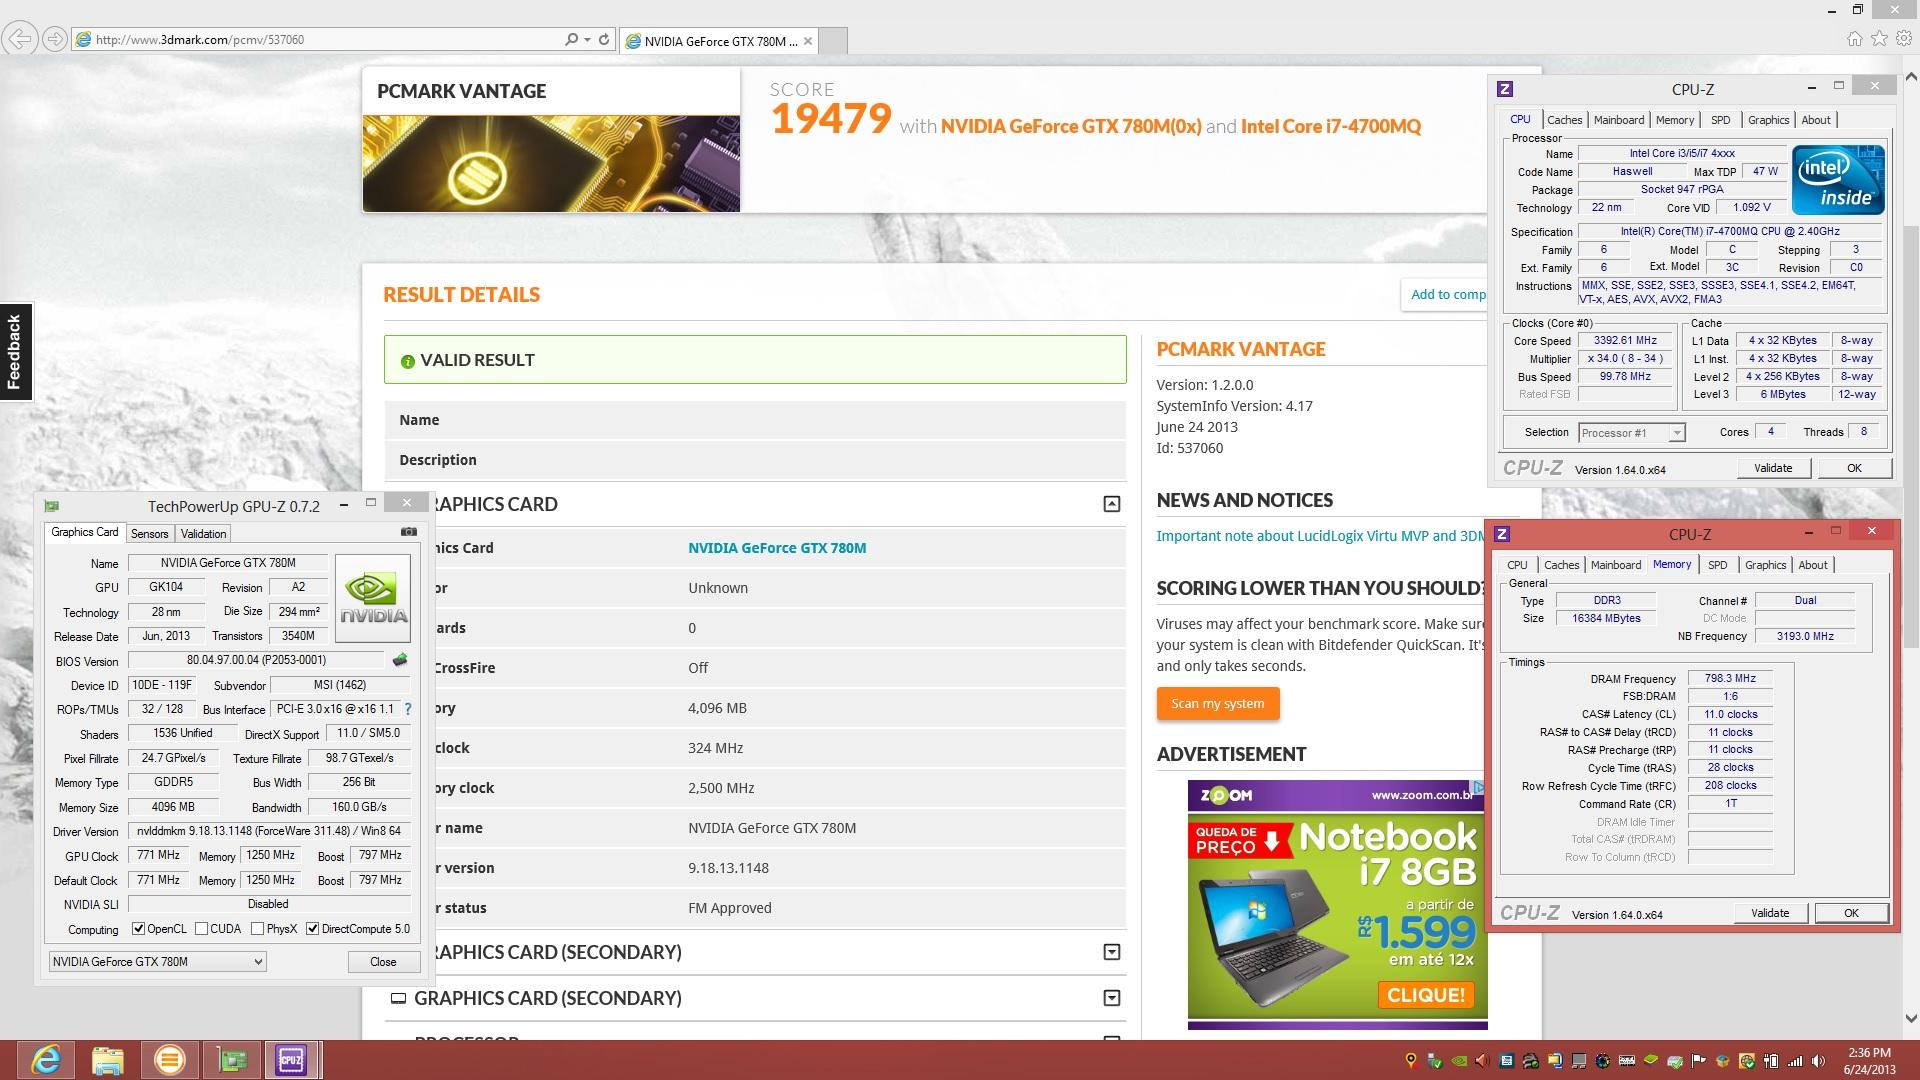Toggle the DirectCompute 5.0 checkbox
The image size is (1920, 1080).
click(x=313, y=929)
